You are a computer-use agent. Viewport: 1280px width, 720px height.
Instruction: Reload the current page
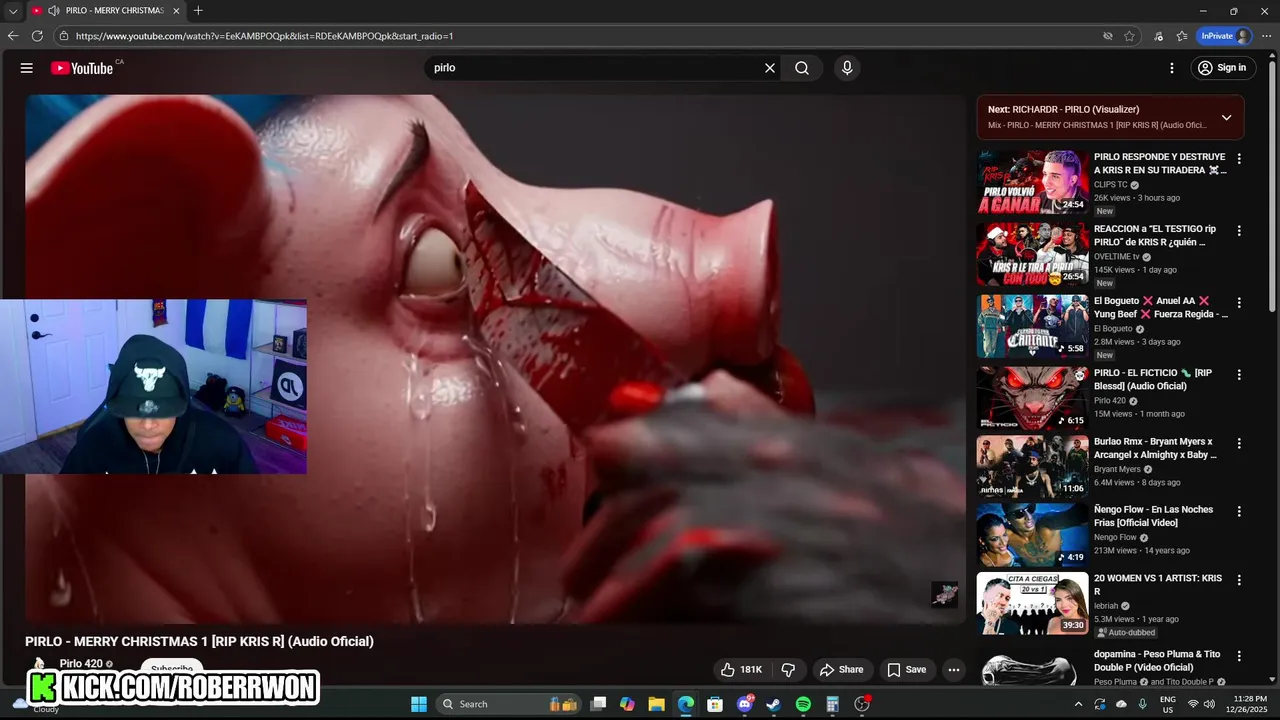[37, 36]
